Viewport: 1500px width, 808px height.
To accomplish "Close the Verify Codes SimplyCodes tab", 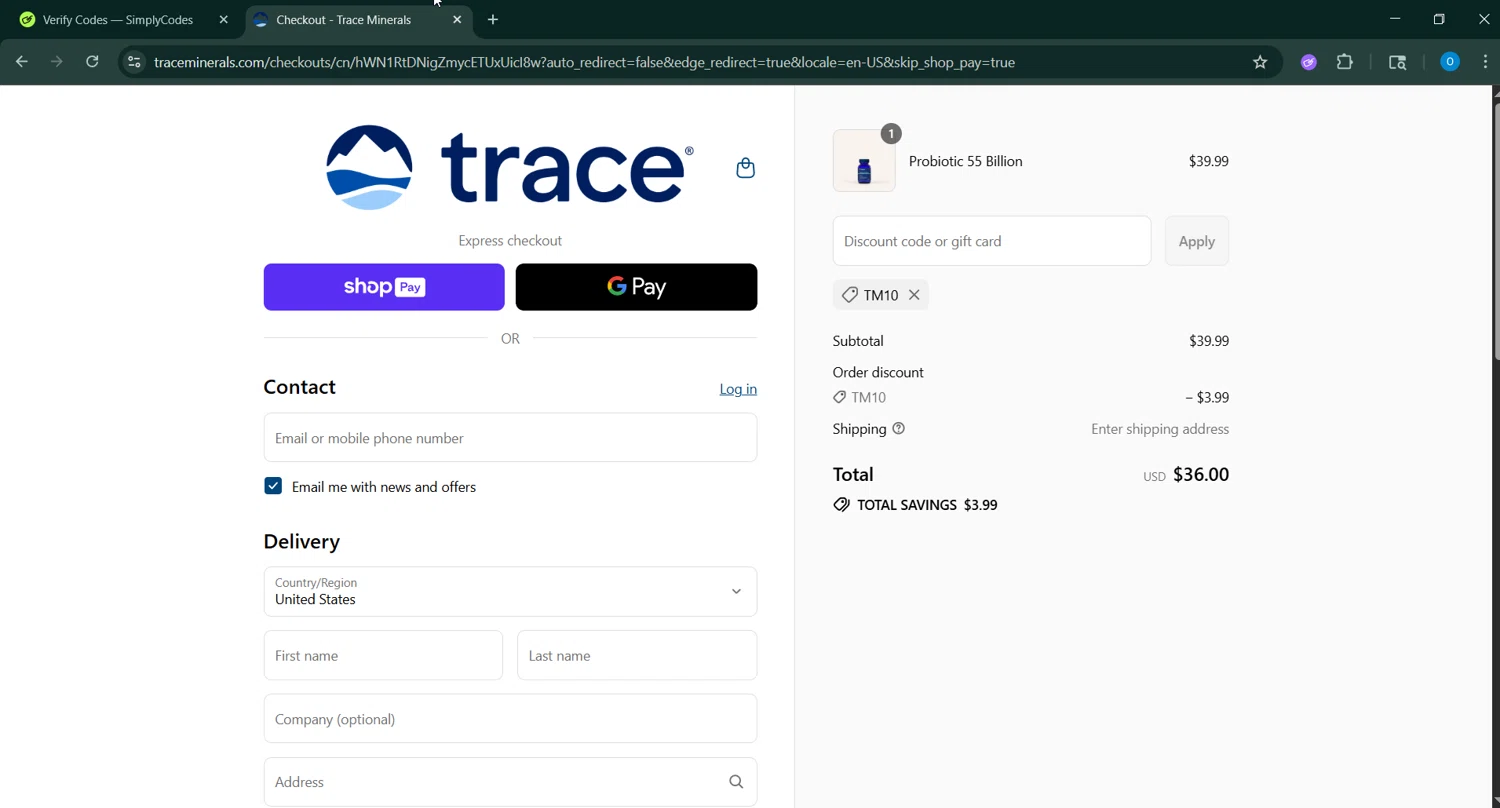I will click(223, 20).
